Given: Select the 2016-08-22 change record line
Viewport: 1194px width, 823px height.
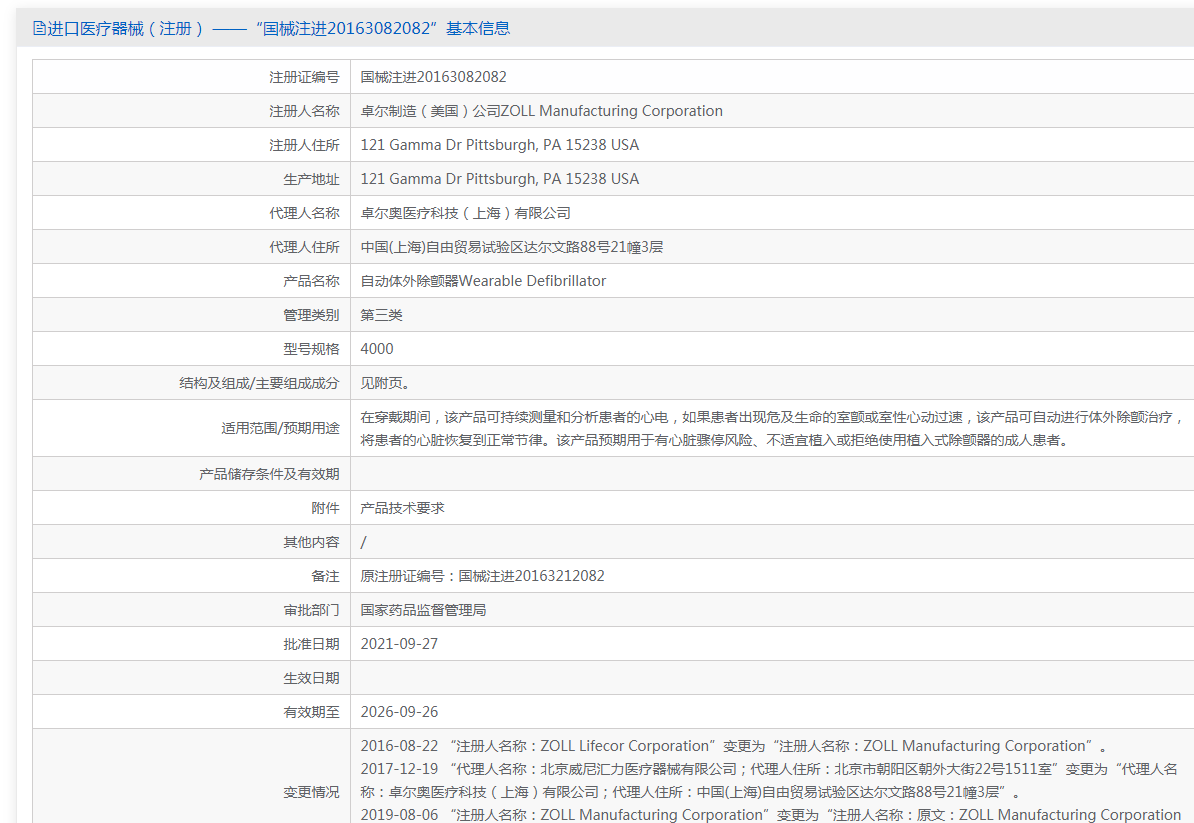Looking at the screenshot, I should click(734, 746).
